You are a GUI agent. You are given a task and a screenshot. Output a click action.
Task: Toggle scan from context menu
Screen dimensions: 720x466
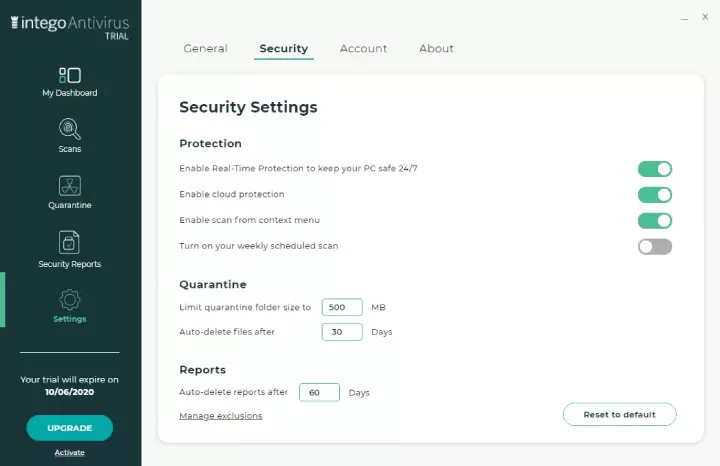point(655,220)
